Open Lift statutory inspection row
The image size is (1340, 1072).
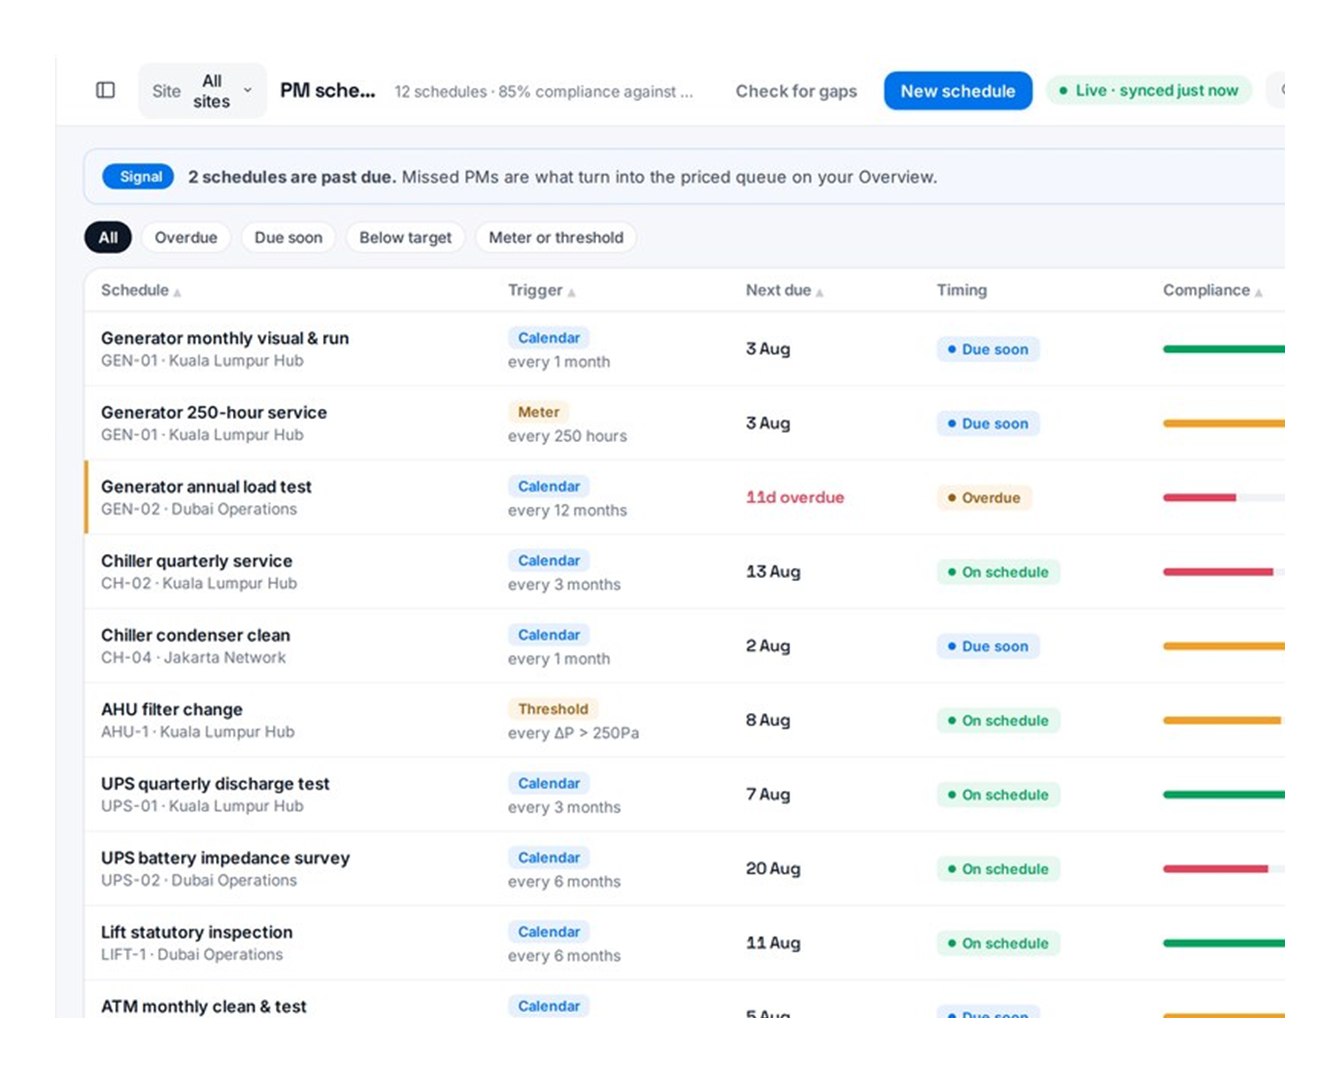pyautogui.click(x=684, y=943)
